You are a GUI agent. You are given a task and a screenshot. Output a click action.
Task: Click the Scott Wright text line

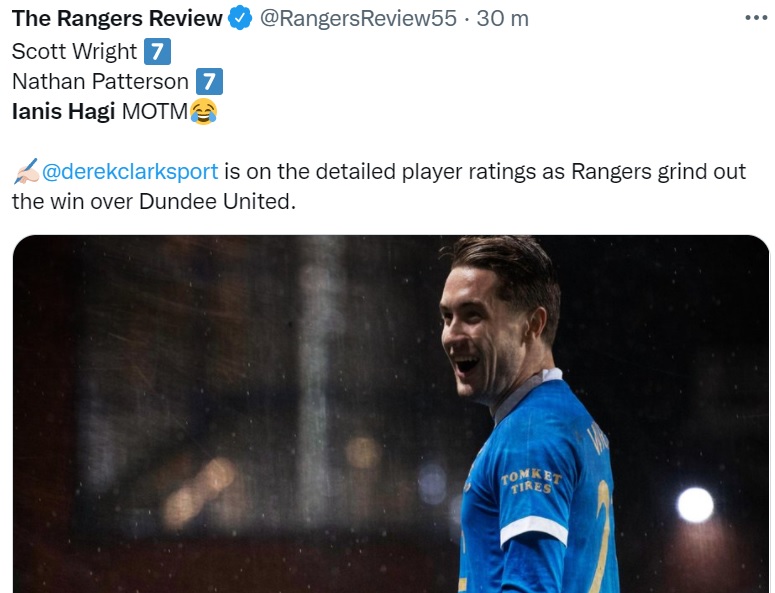(74, 51)
